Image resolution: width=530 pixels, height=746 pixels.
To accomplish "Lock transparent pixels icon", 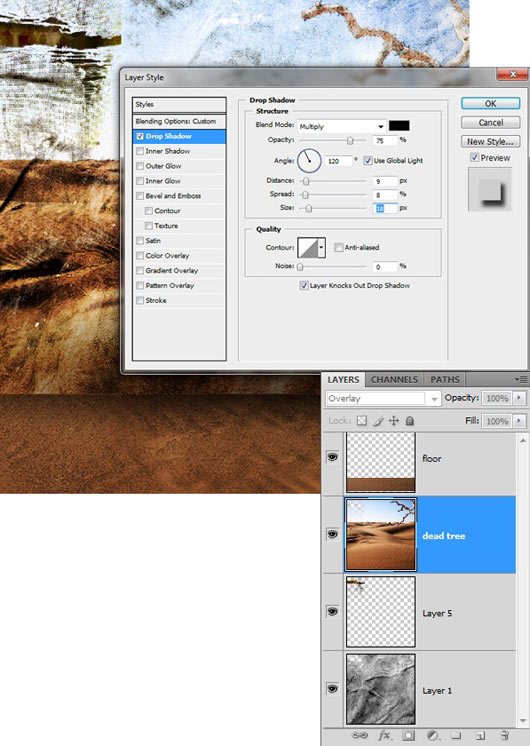I will coord(362,421).
